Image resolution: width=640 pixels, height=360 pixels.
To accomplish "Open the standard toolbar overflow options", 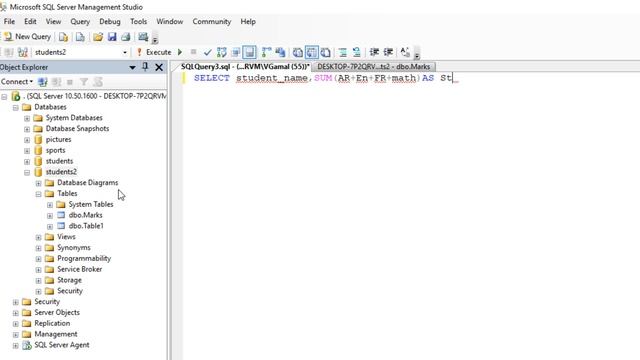I will [155, 40].
